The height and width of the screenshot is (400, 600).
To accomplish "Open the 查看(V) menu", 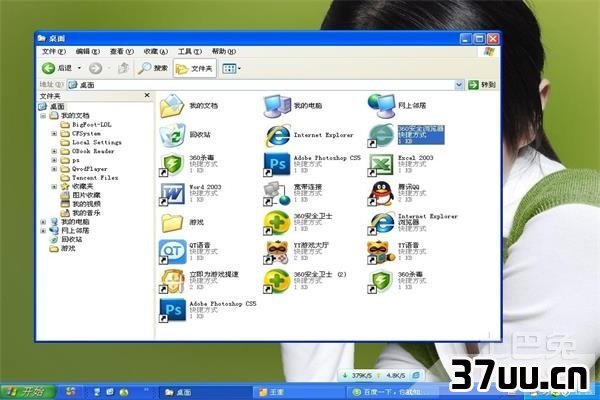I will tap(122, 51).
